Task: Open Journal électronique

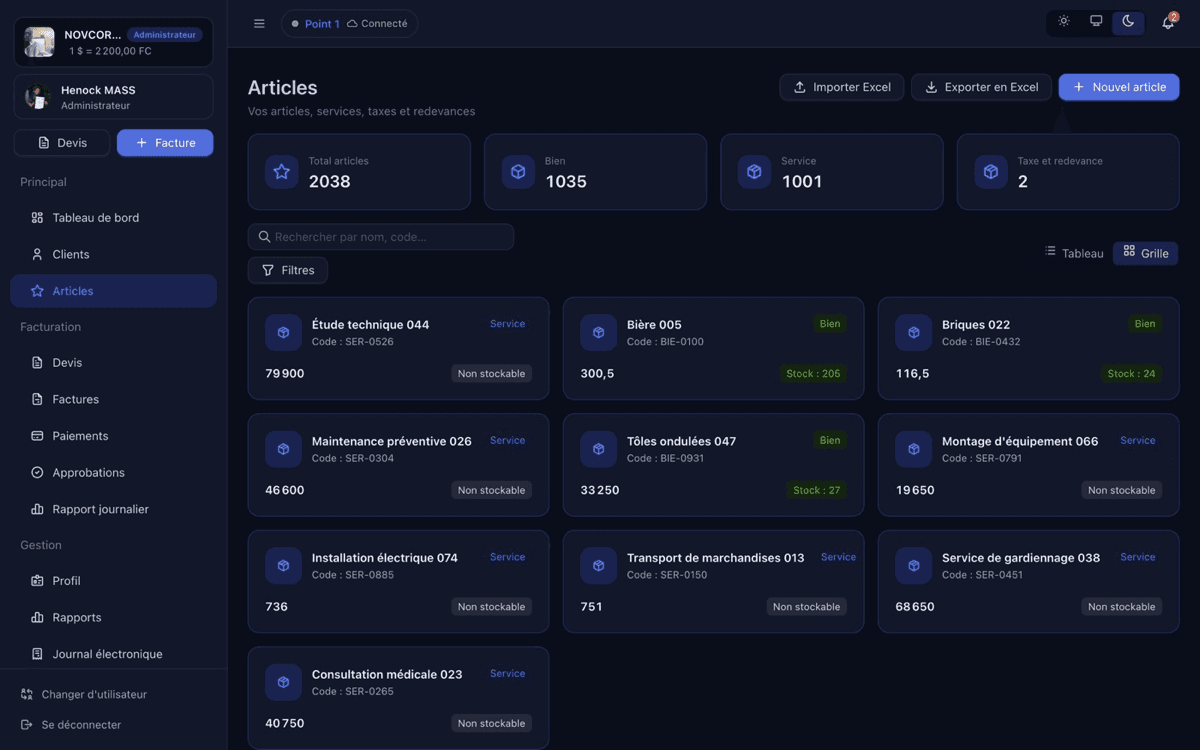Action: (x=113, y=654)
